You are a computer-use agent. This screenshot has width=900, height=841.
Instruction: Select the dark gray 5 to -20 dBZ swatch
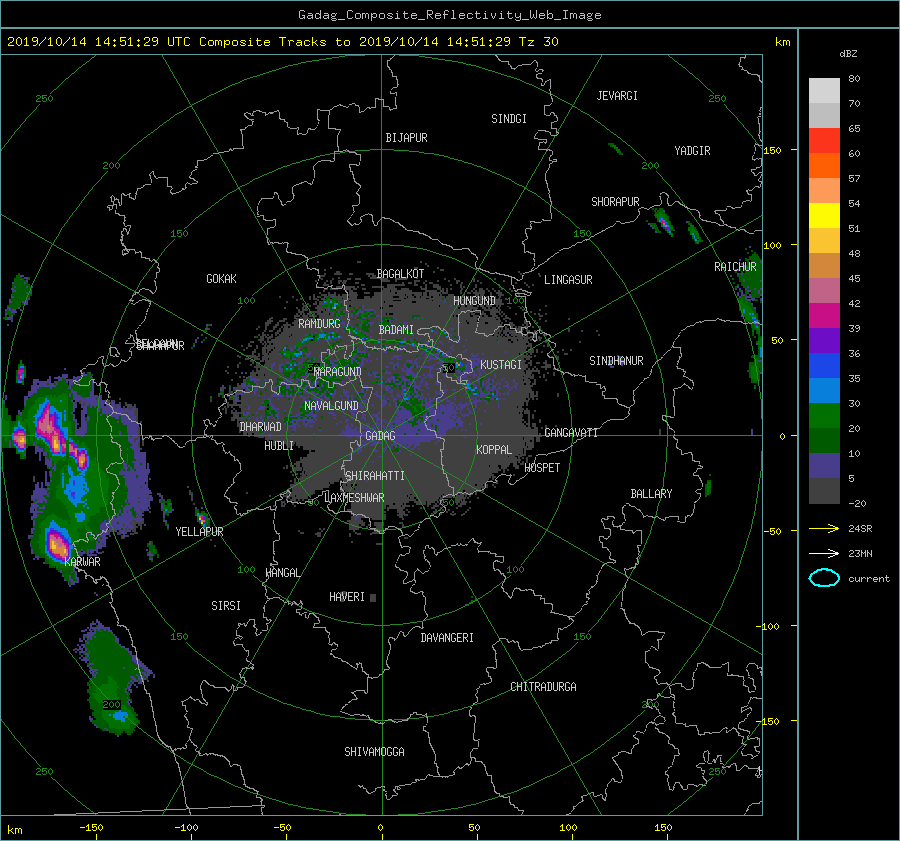[824, 491]
